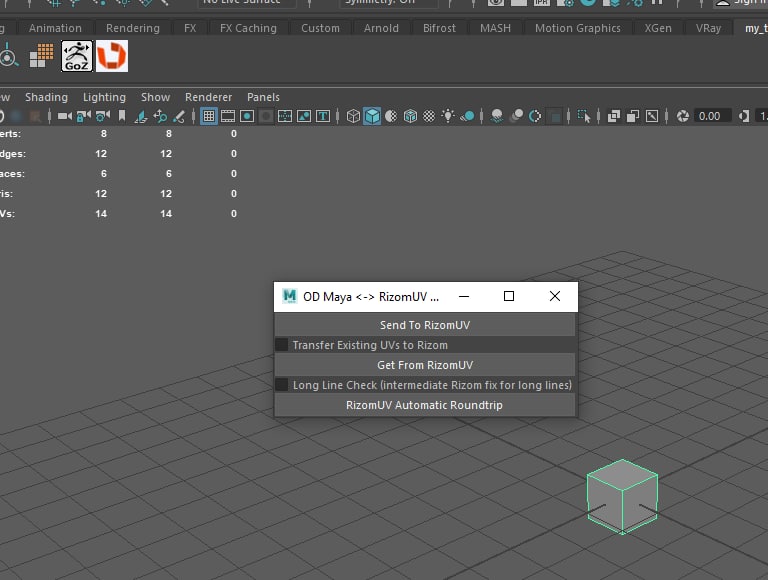The height and width of the screenshot is (580, 768).
Task: Open the MASH shelf tab
Action: click(x=495, y=28)
